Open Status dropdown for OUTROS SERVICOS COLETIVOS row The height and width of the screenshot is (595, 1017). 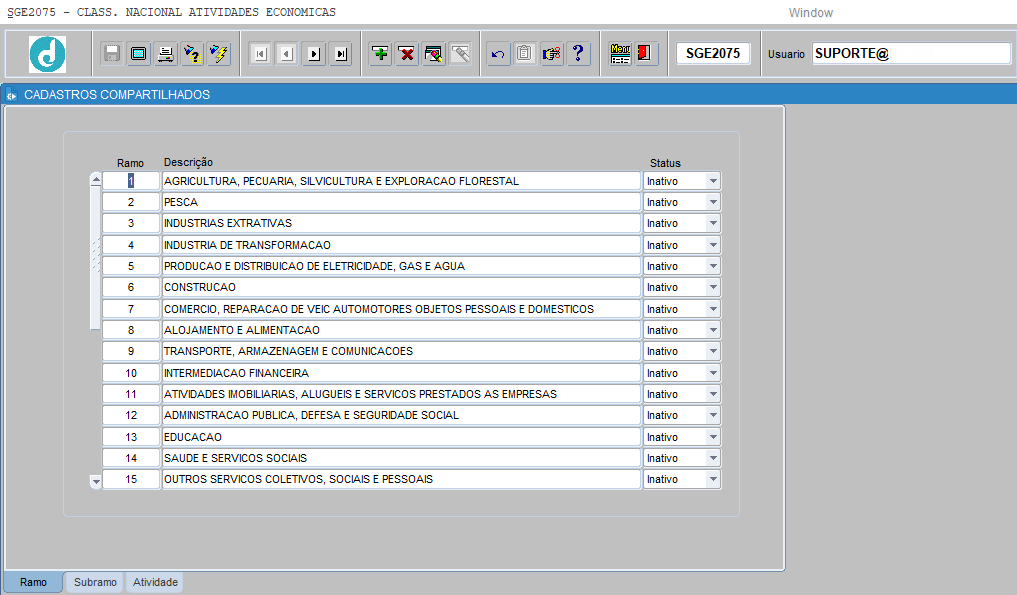tap(713, 479)
